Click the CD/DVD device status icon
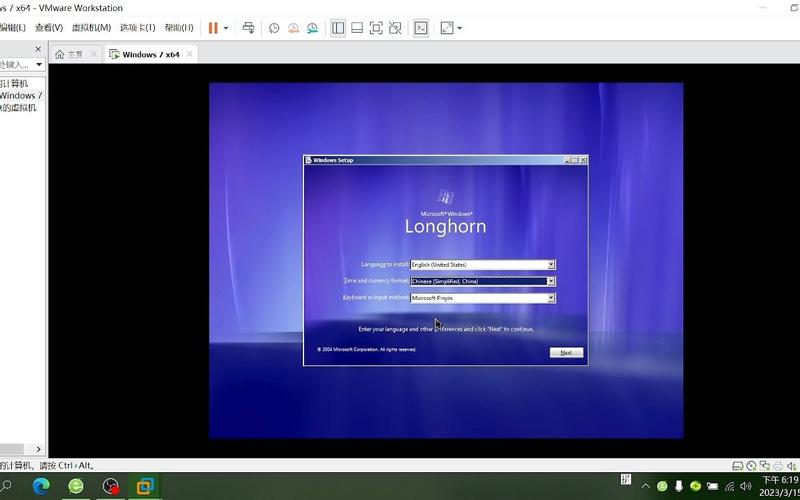 tap(751, 465)
